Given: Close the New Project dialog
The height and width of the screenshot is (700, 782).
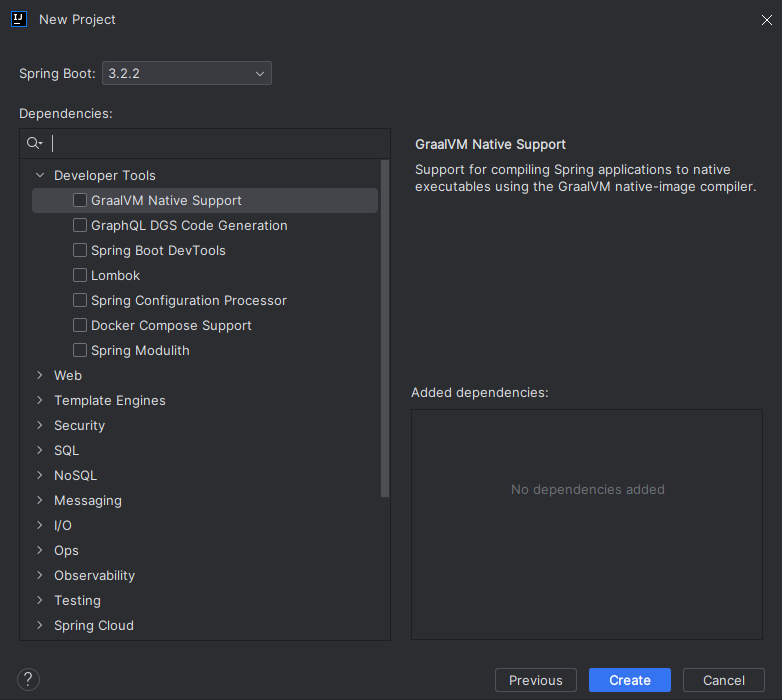Looking at the screenshot, I should [767, 20].
